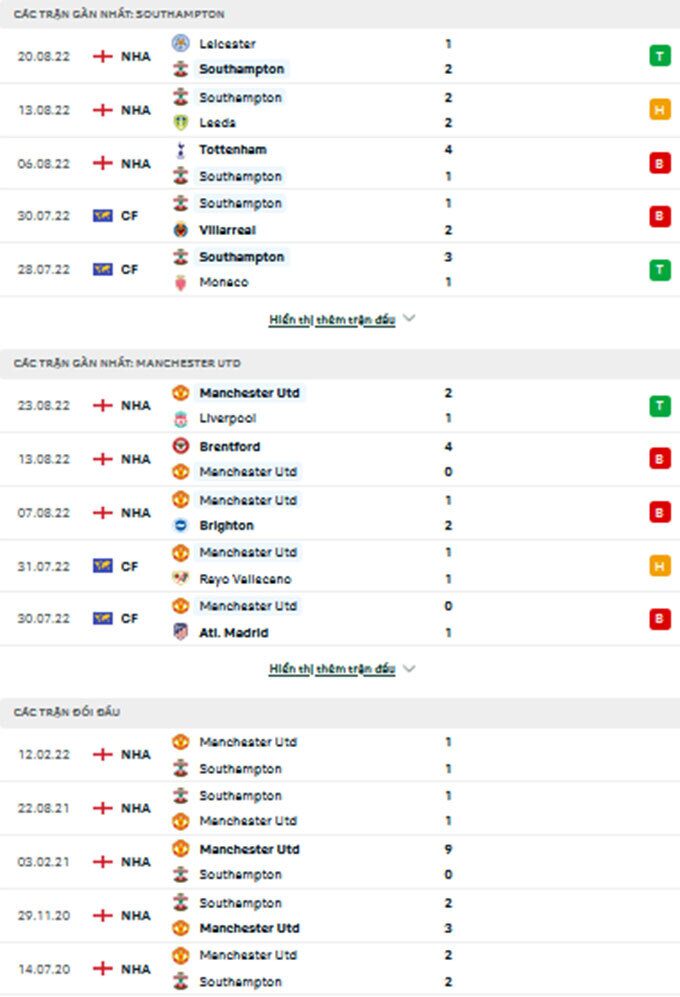Click the Leeds club crest icon

pos(180,123)
